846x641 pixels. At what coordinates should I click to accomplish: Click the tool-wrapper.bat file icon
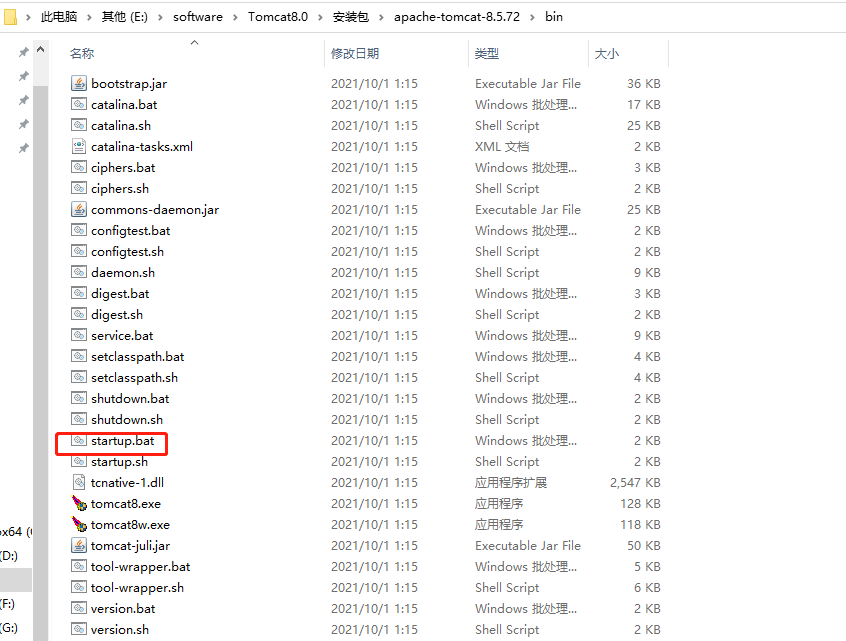[x=79, y=567]
